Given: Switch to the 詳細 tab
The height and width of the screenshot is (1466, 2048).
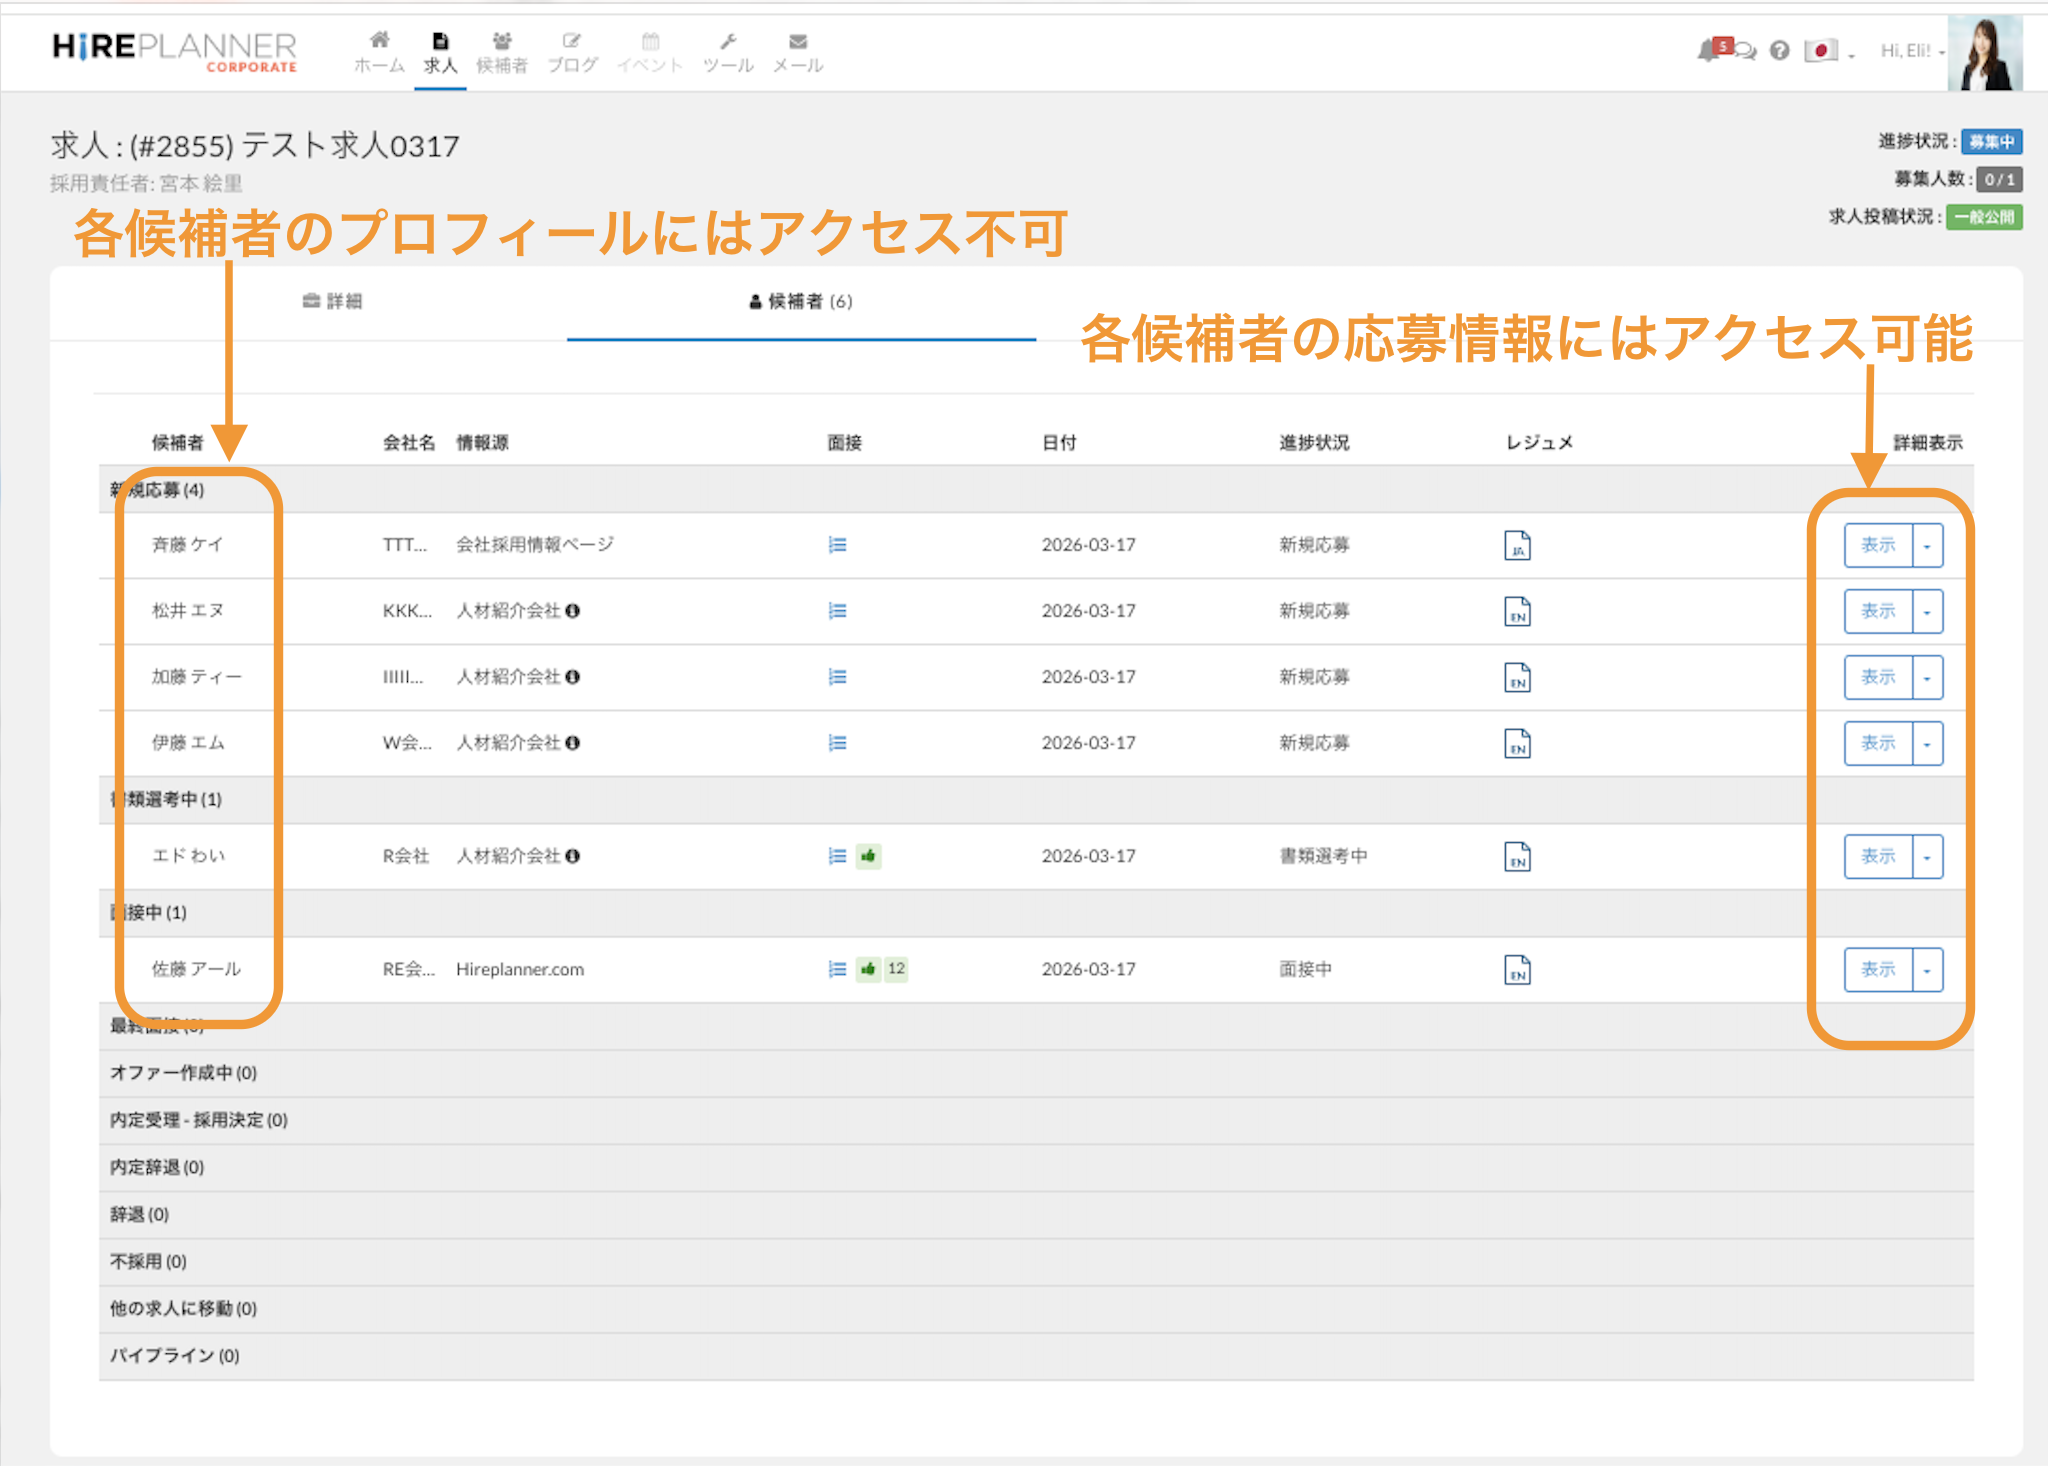Looking at the screenshot, I should tap(332, 301).
